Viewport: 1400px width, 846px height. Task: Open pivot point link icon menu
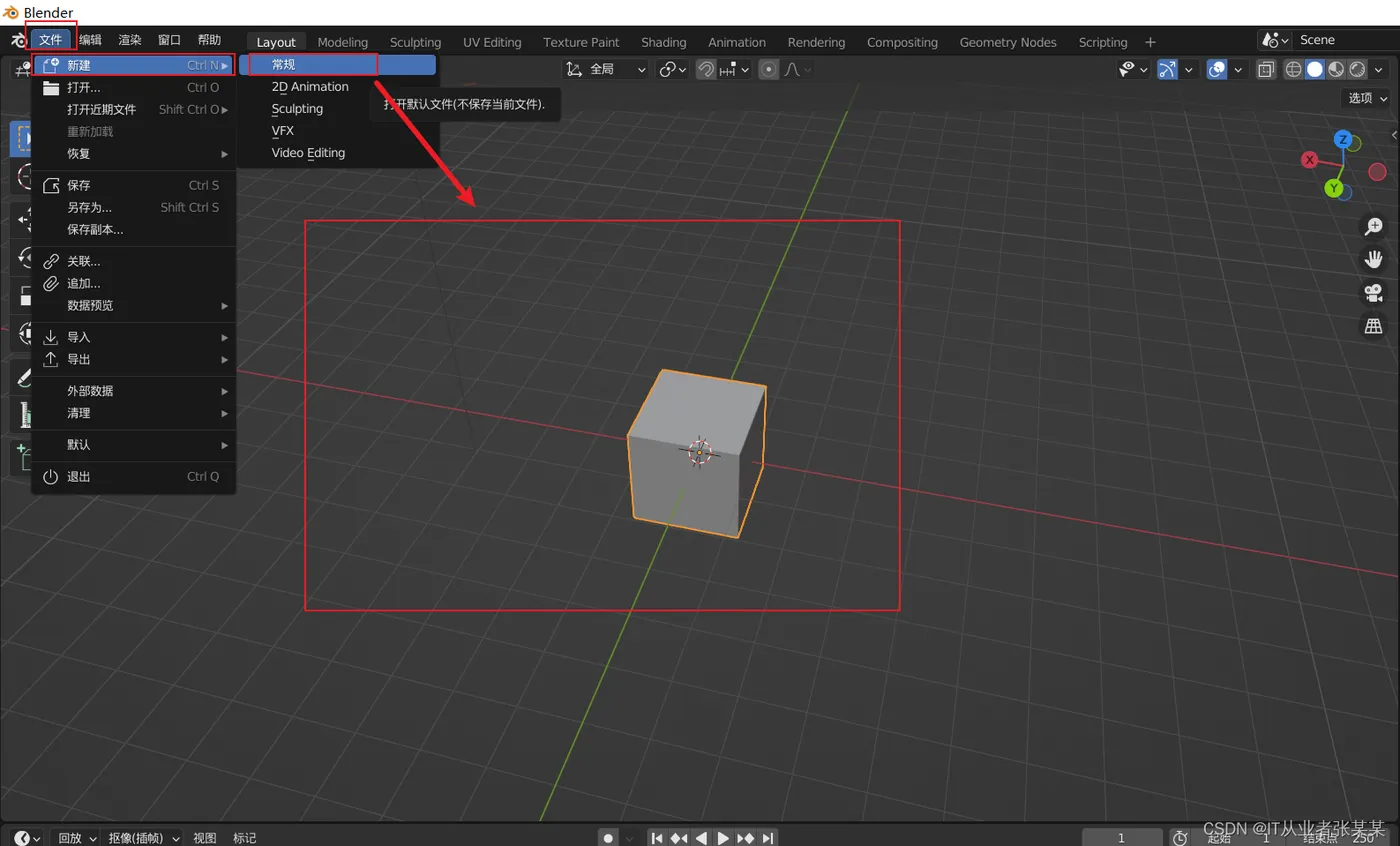click(x=672, y=69)
